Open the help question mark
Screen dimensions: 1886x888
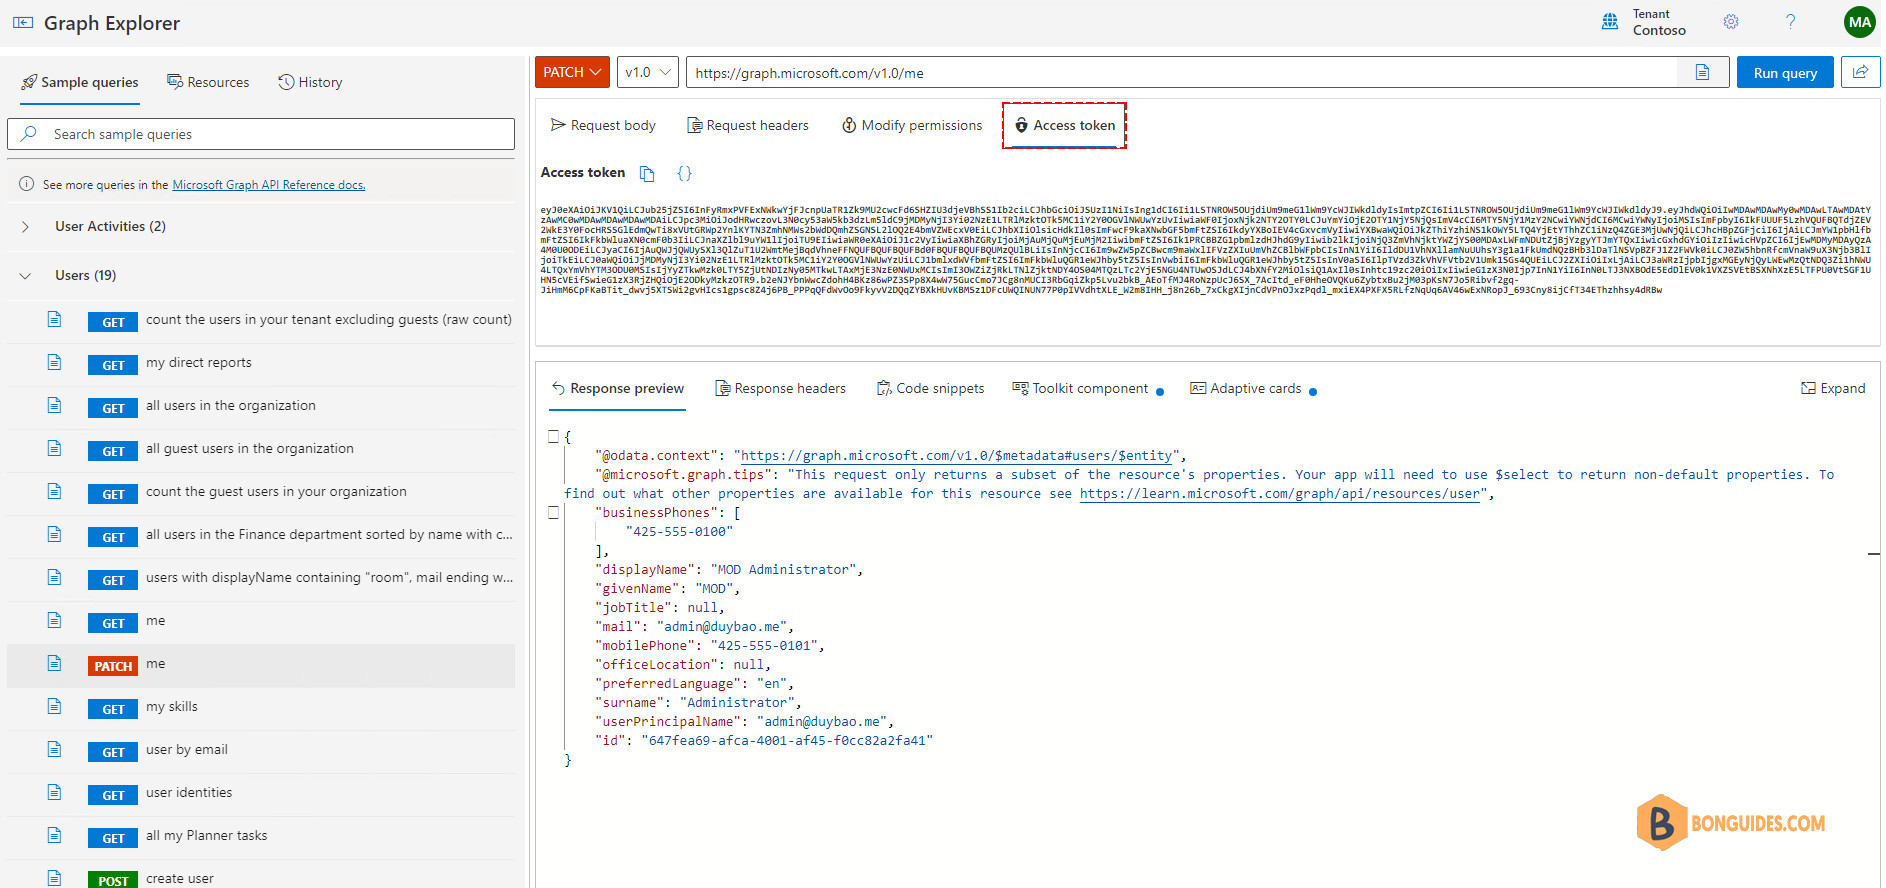pos(1790,21)
